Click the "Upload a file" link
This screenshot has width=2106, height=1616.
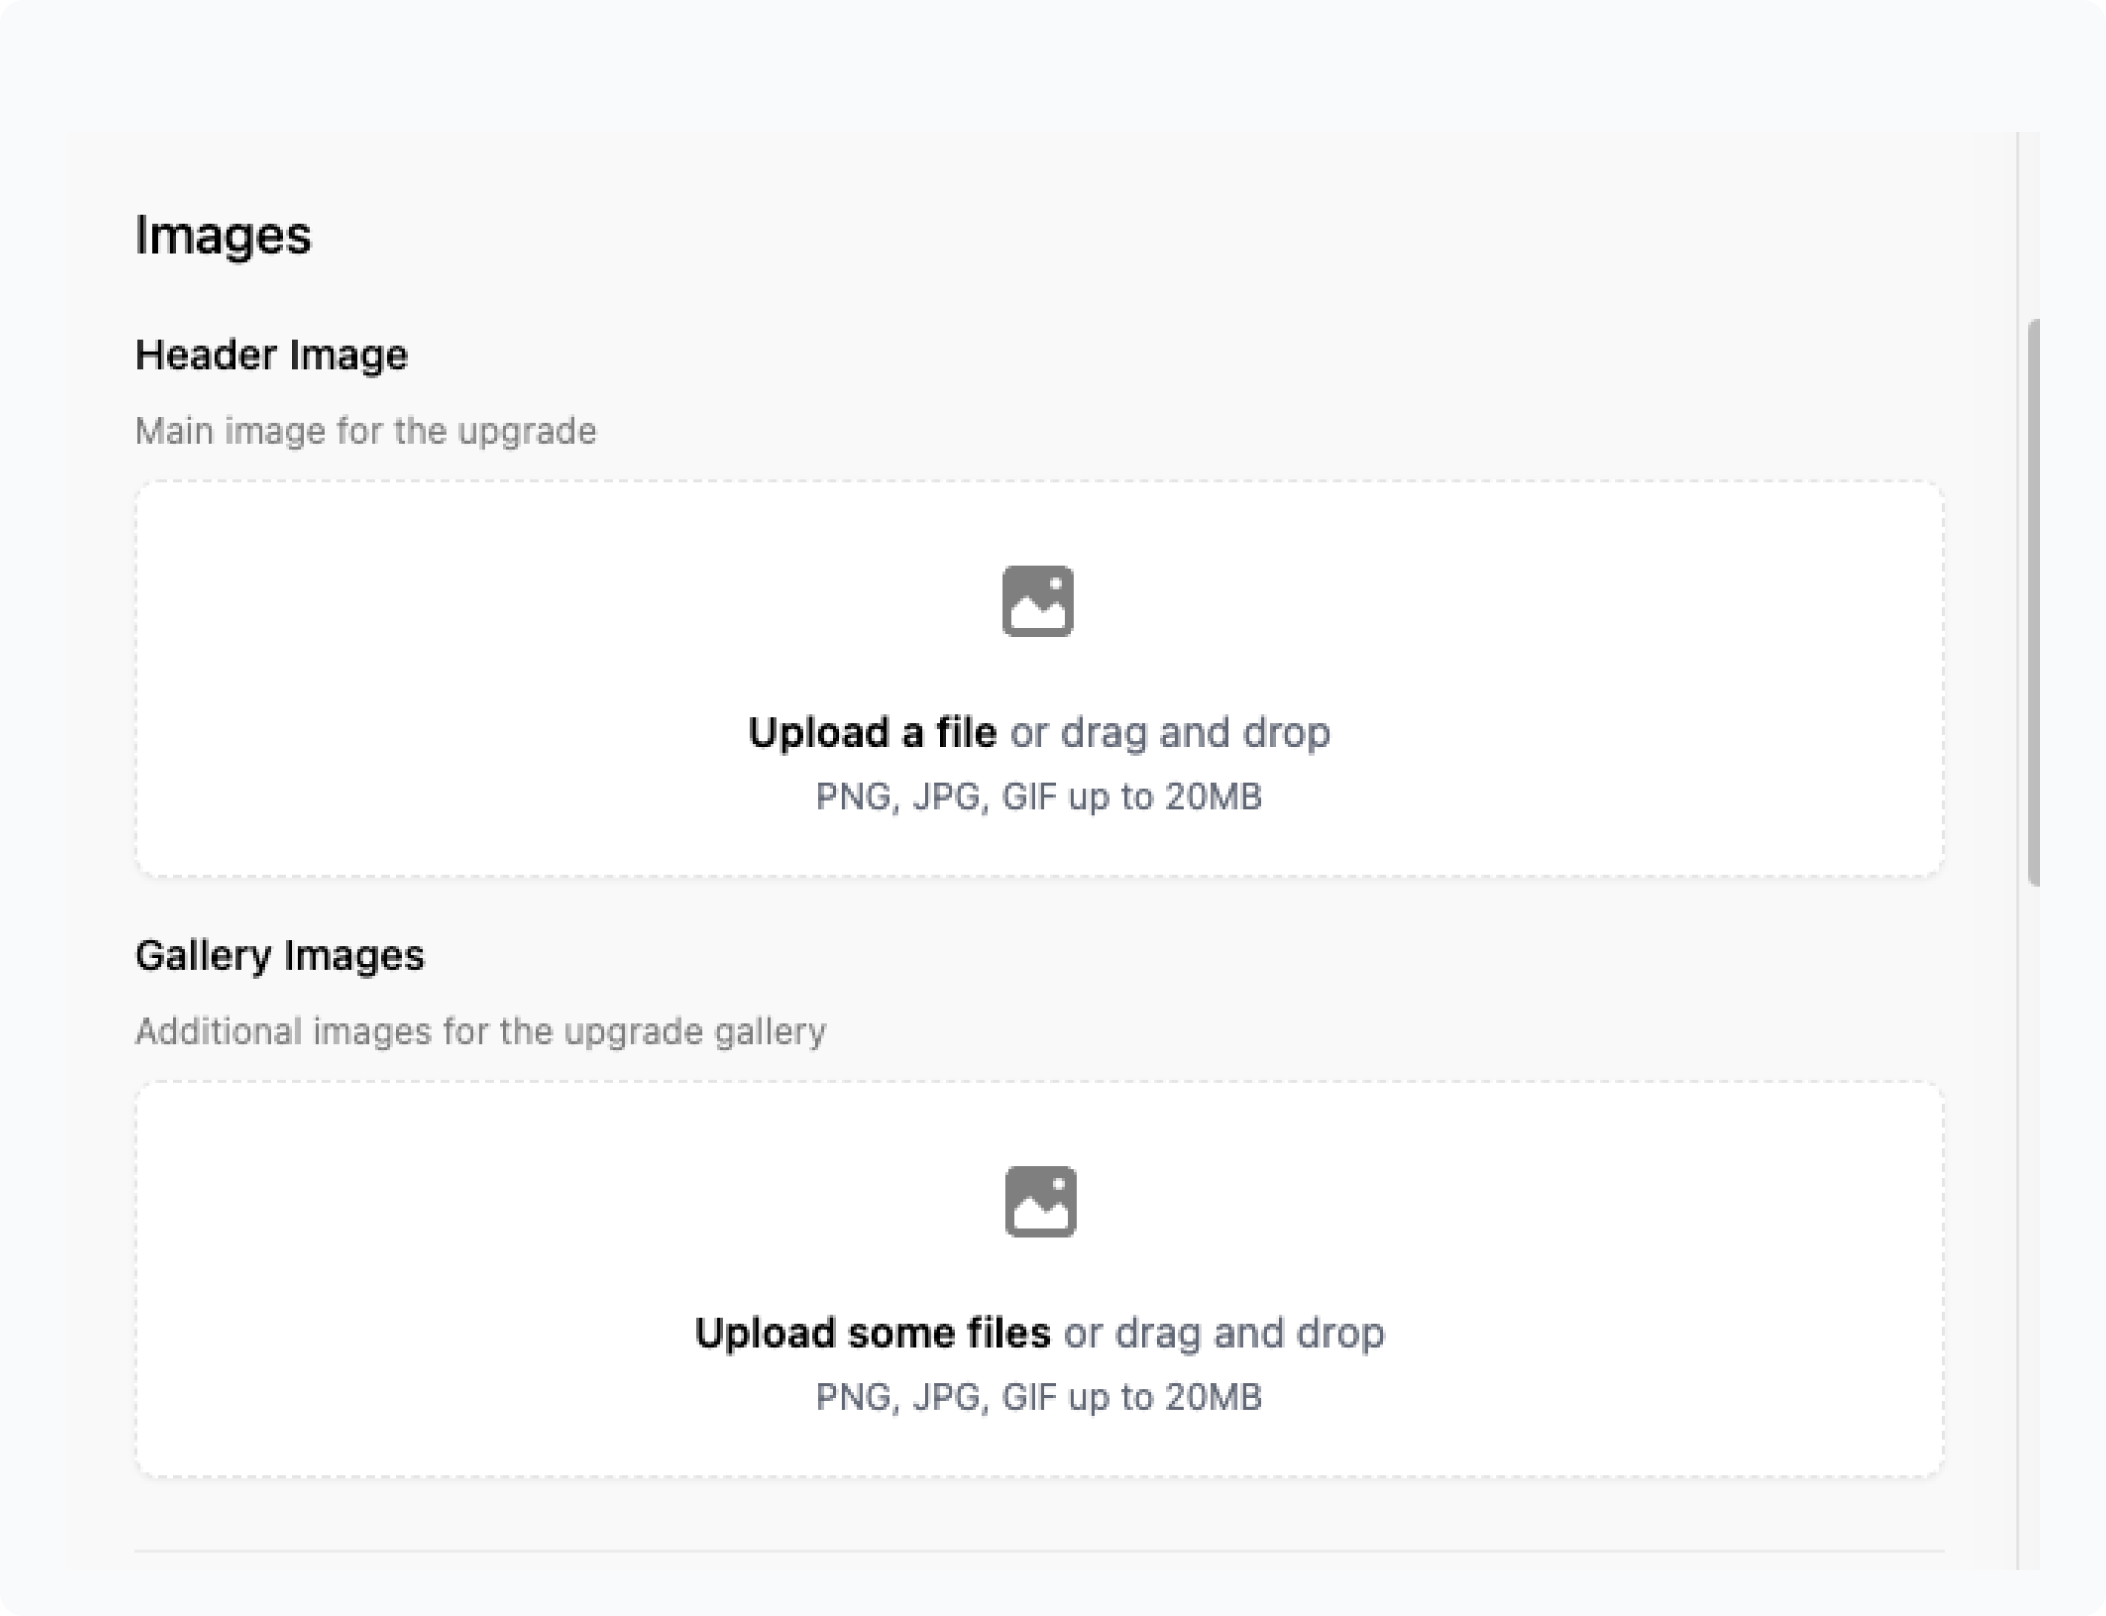872,733
